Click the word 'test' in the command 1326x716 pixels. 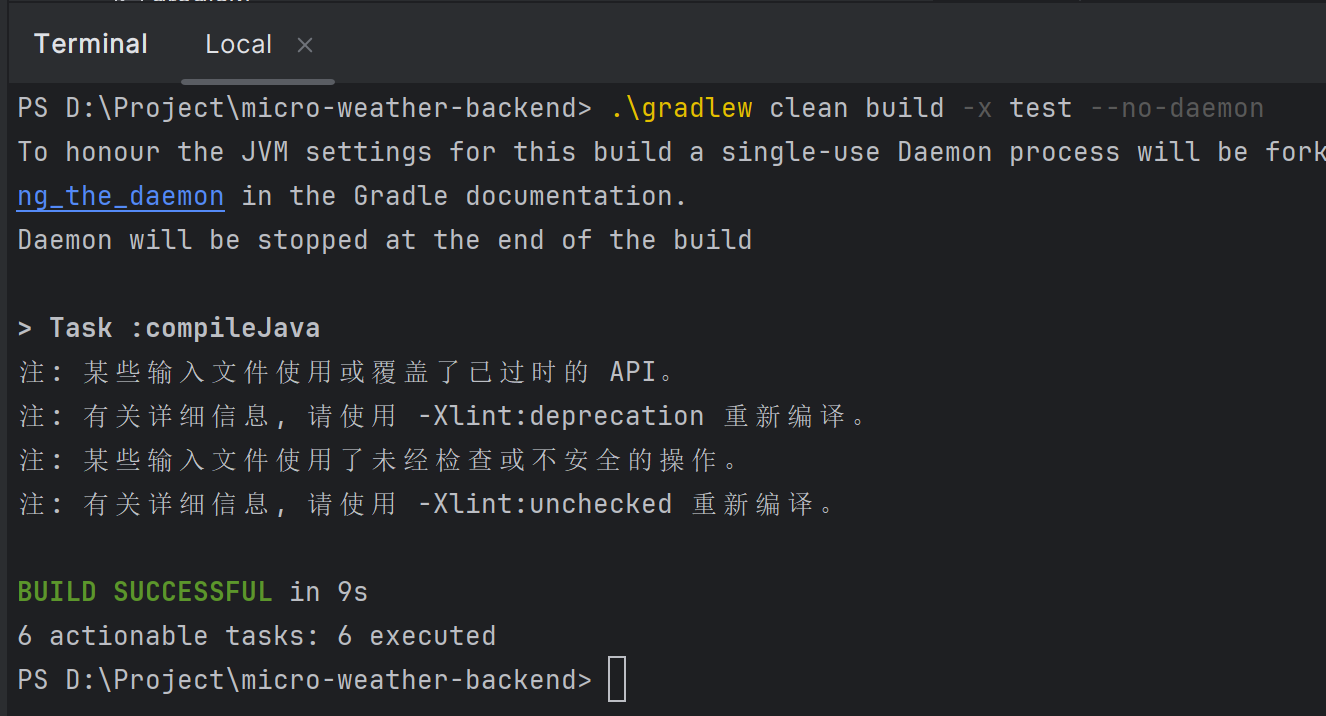[x=1040, y=108]
